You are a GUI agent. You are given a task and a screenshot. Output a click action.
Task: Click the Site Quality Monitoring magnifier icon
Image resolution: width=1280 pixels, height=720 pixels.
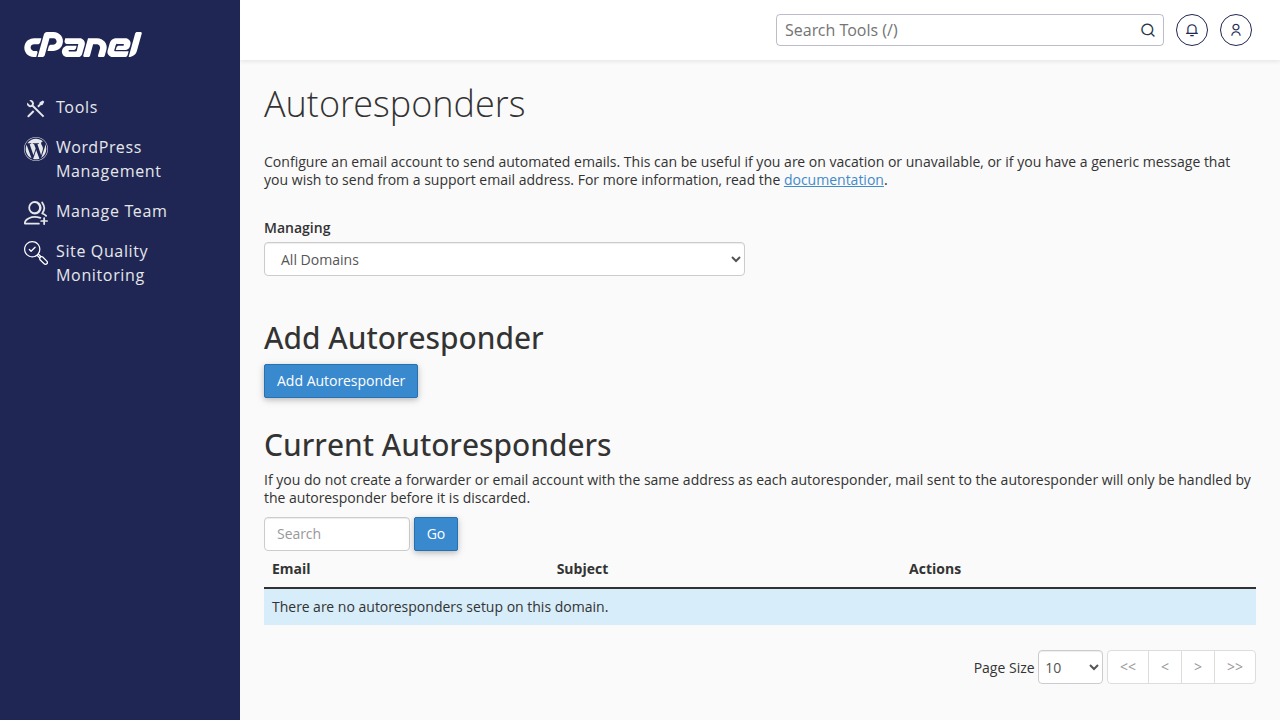[36, 253]
